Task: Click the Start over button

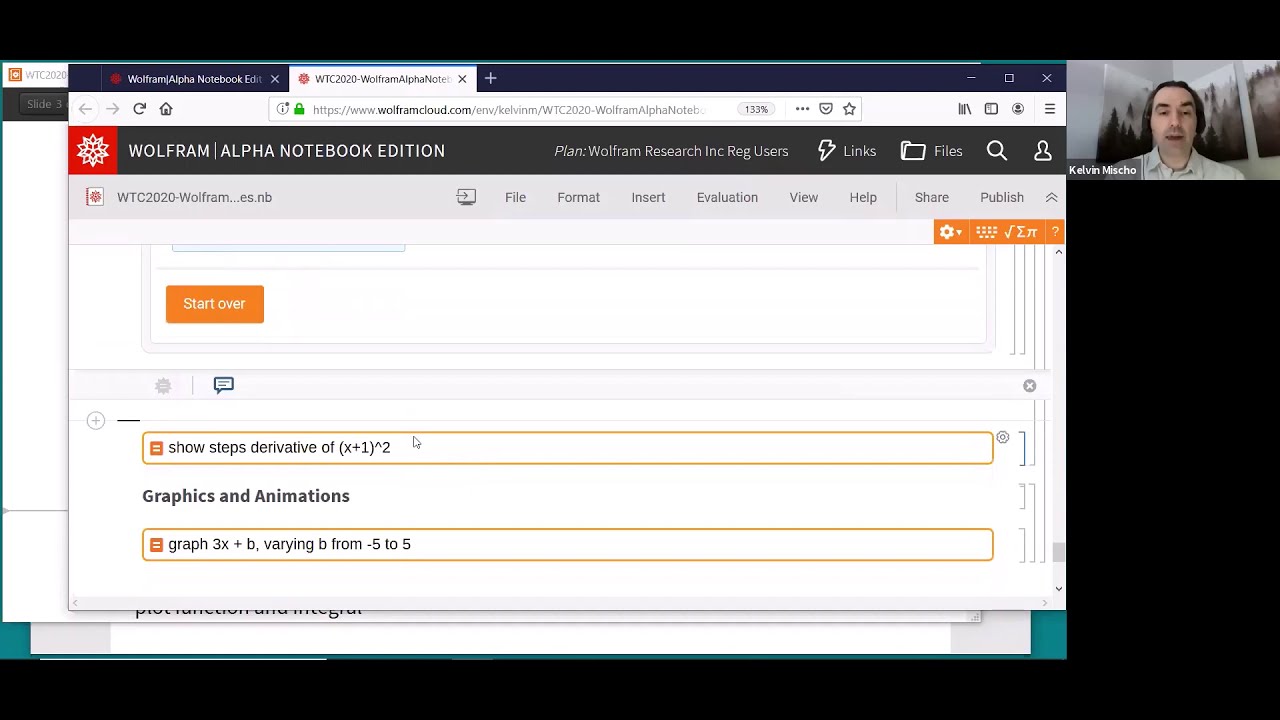Action: coord(214,304)
